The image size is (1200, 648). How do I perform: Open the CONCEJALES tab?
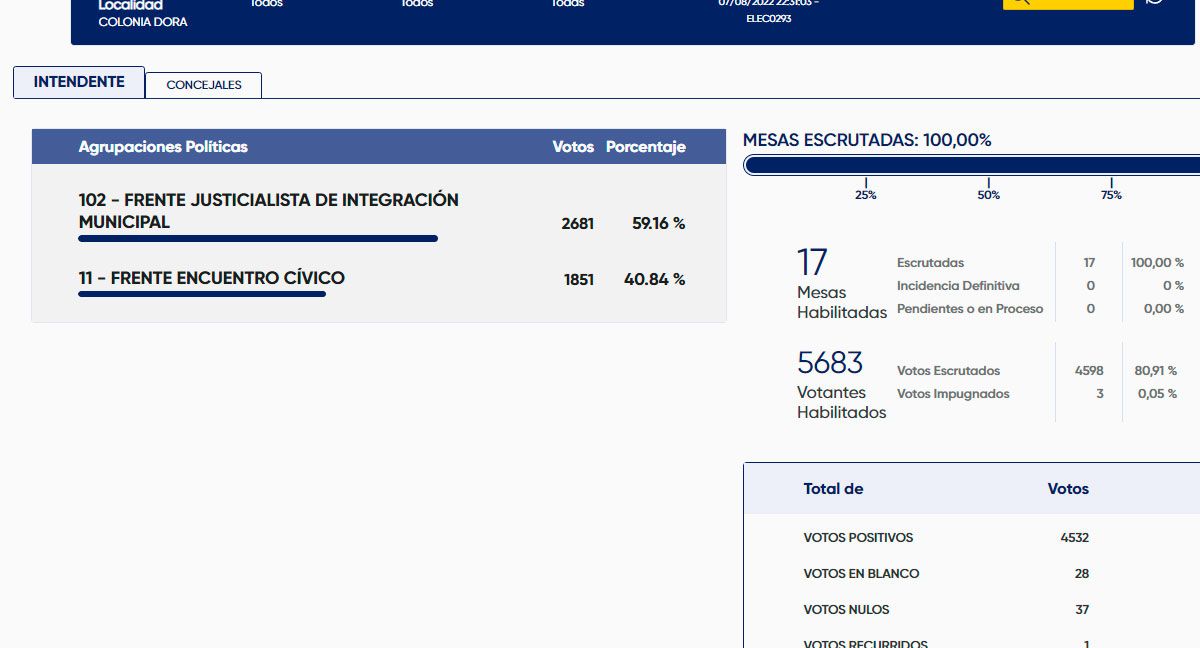coord(204,85)
